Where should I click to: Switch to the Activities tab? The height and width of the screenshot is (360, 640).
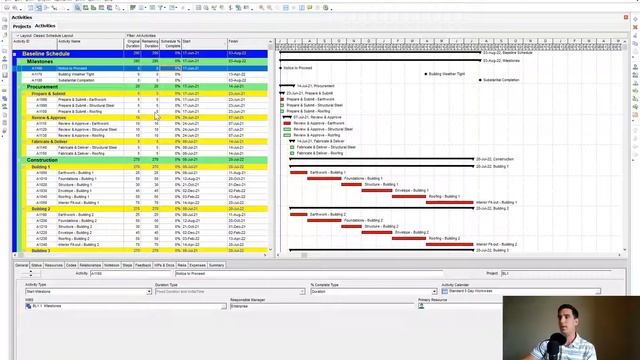click(45, 26)
